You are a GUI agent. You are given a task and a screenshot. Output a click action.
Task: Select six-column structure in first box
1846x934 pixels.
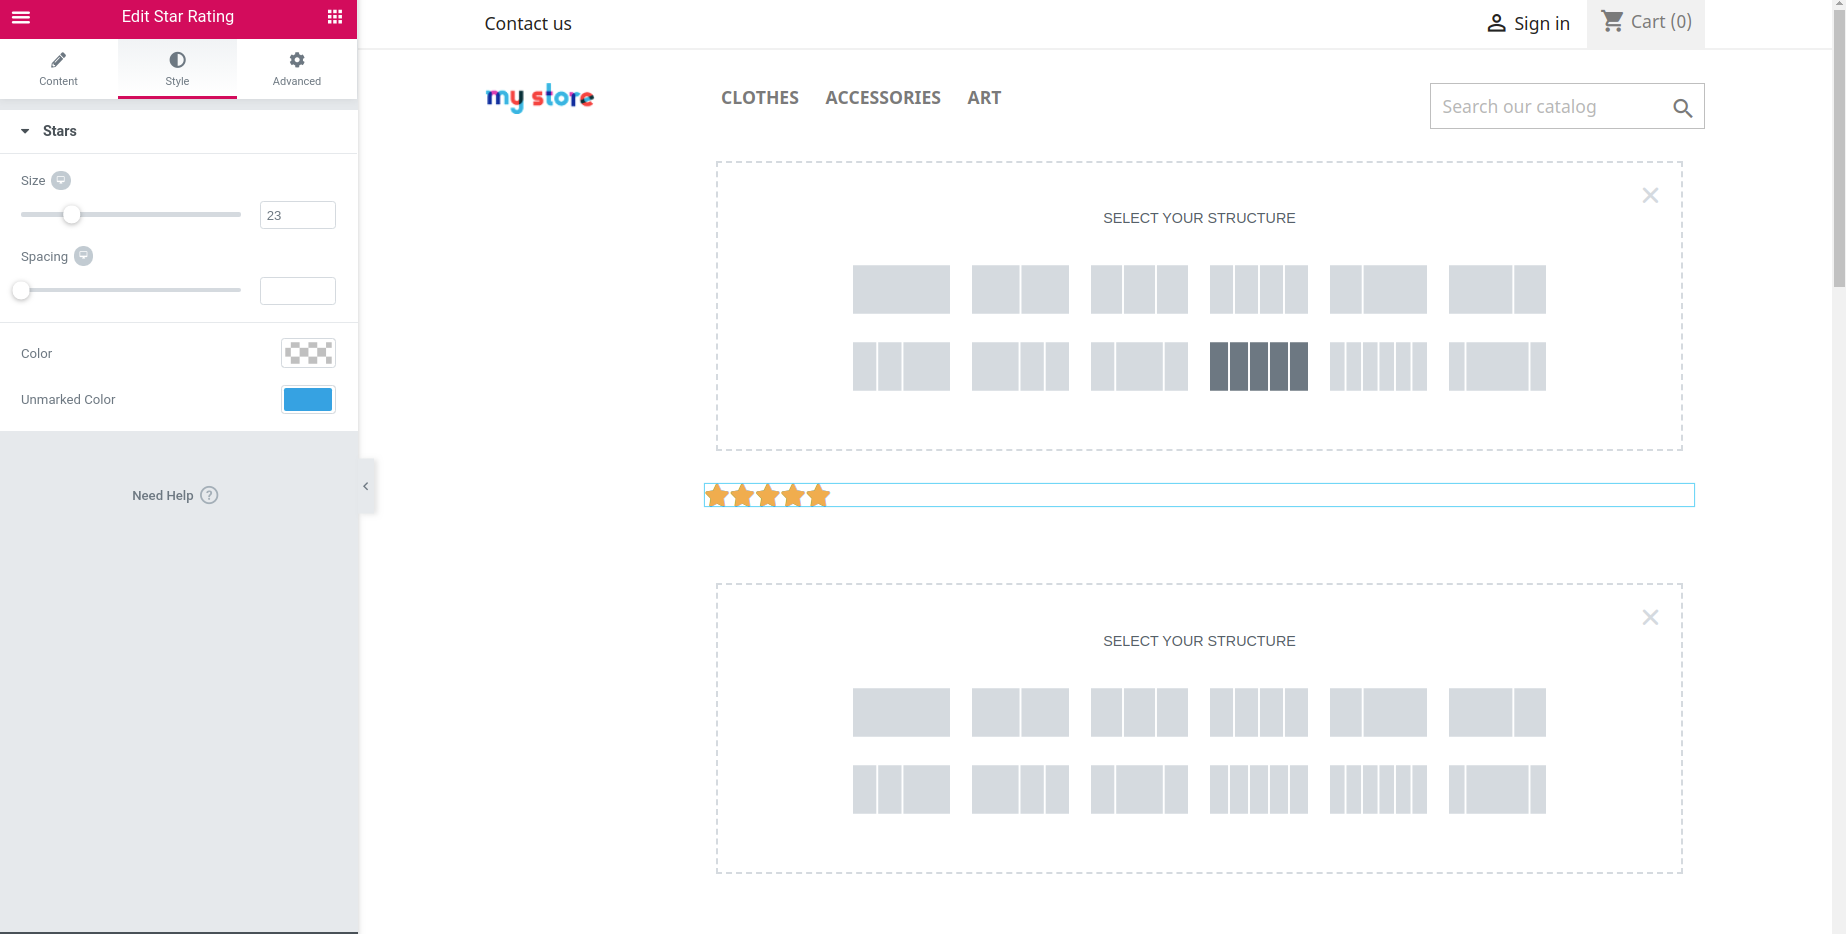click(x=1378, y=366)
